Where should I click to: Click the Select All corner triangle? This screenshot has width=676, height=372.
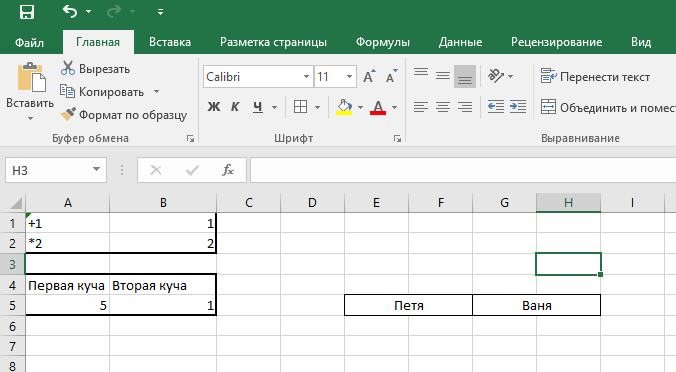(x=16, y=203)
